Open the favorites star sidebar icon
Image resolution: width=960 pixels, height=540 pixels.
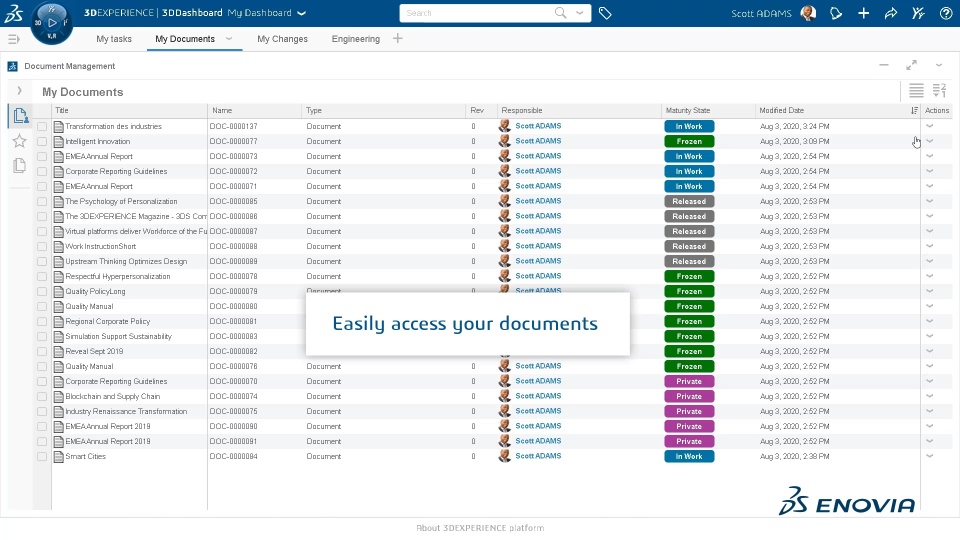[20, 141]
